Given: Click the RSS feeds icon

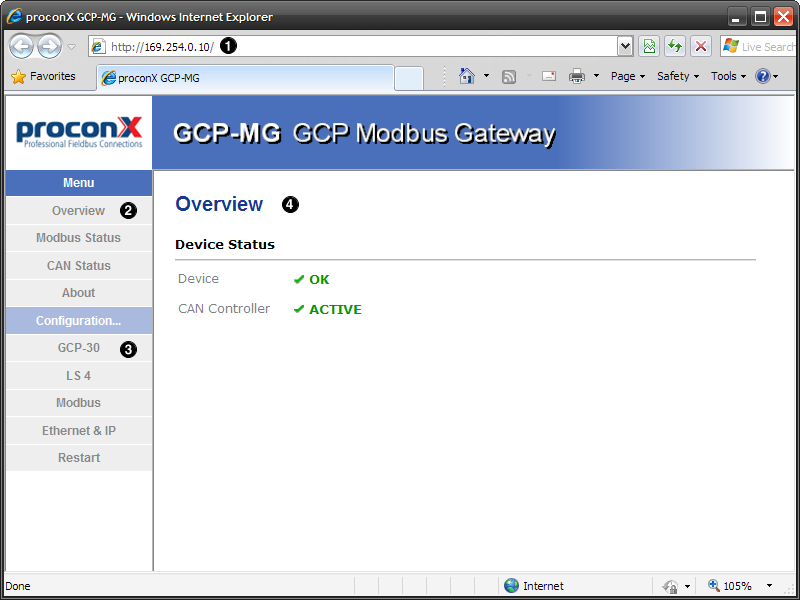Looking at the screenshot, I should tap(509, 77).
